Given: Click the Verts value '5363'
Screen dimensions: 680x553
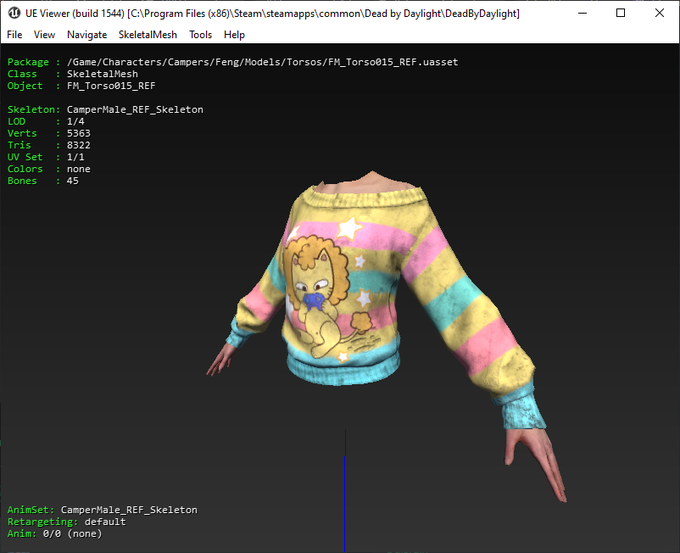Looking at the screenshot, I should tap(78, 133).
